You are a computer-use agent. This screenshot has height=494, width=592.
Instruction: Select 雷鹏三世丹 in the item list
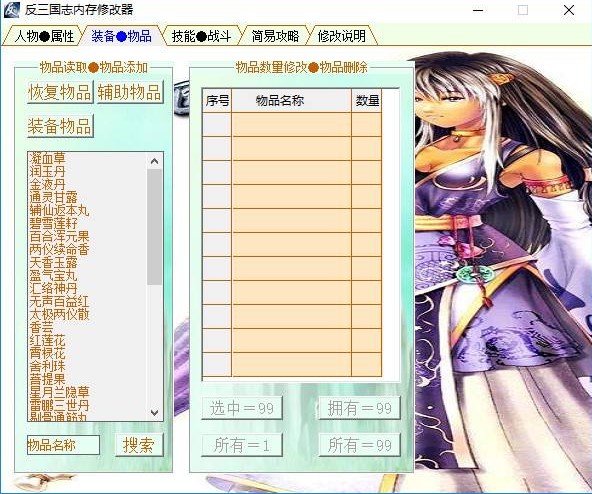point(59,406)
